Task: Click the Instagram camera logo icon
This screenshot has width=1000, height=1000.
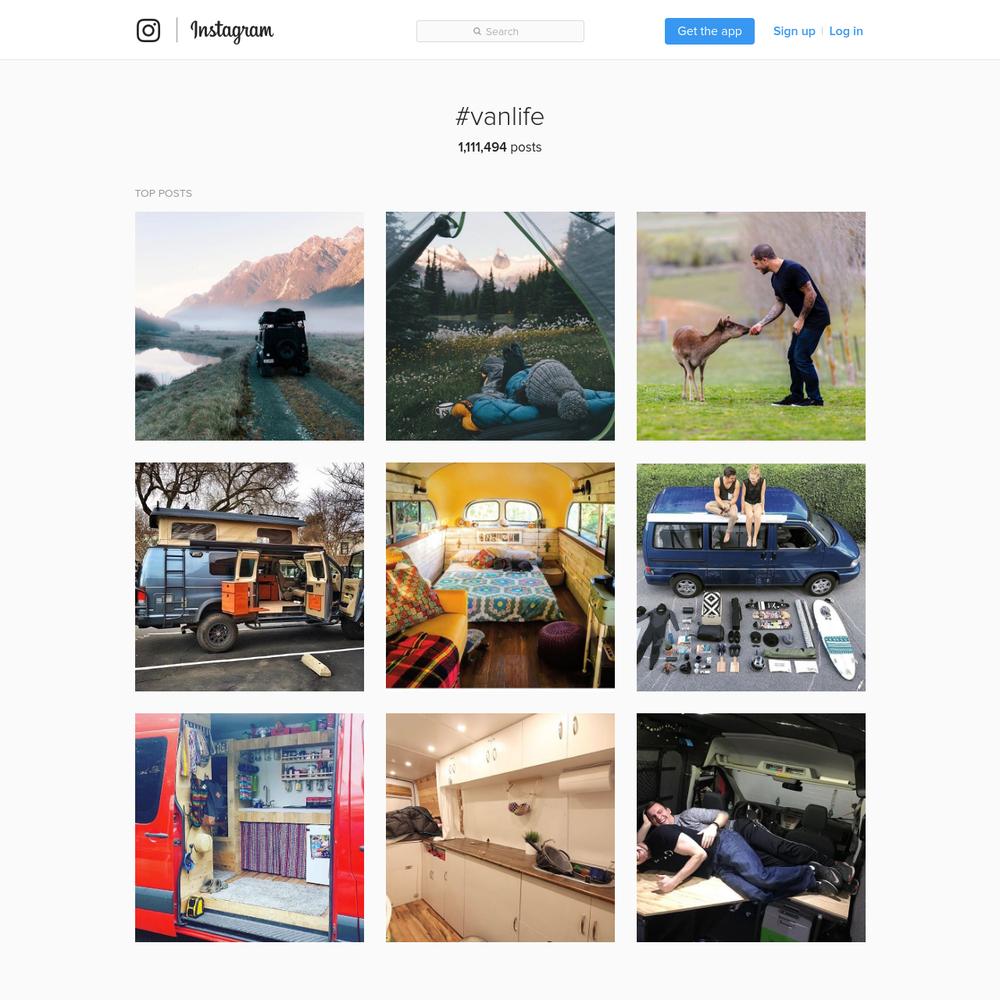Action: (x=148, y=31)
